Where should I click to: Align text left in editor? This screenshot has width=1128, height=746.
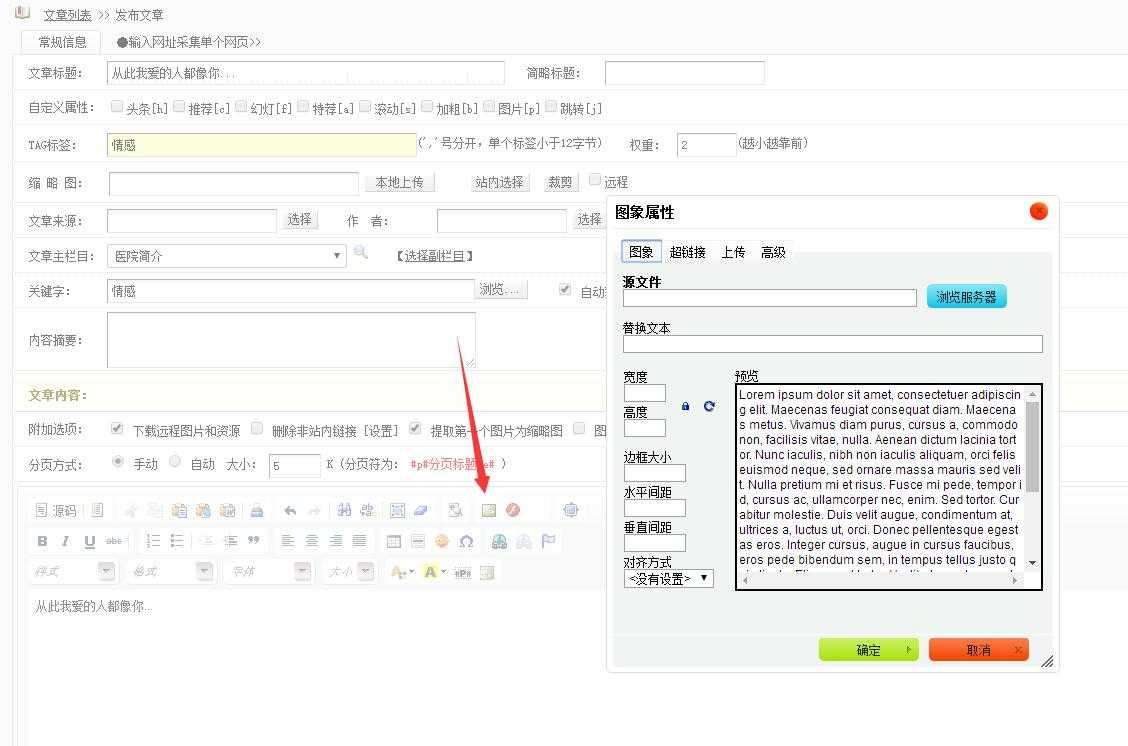288,541
